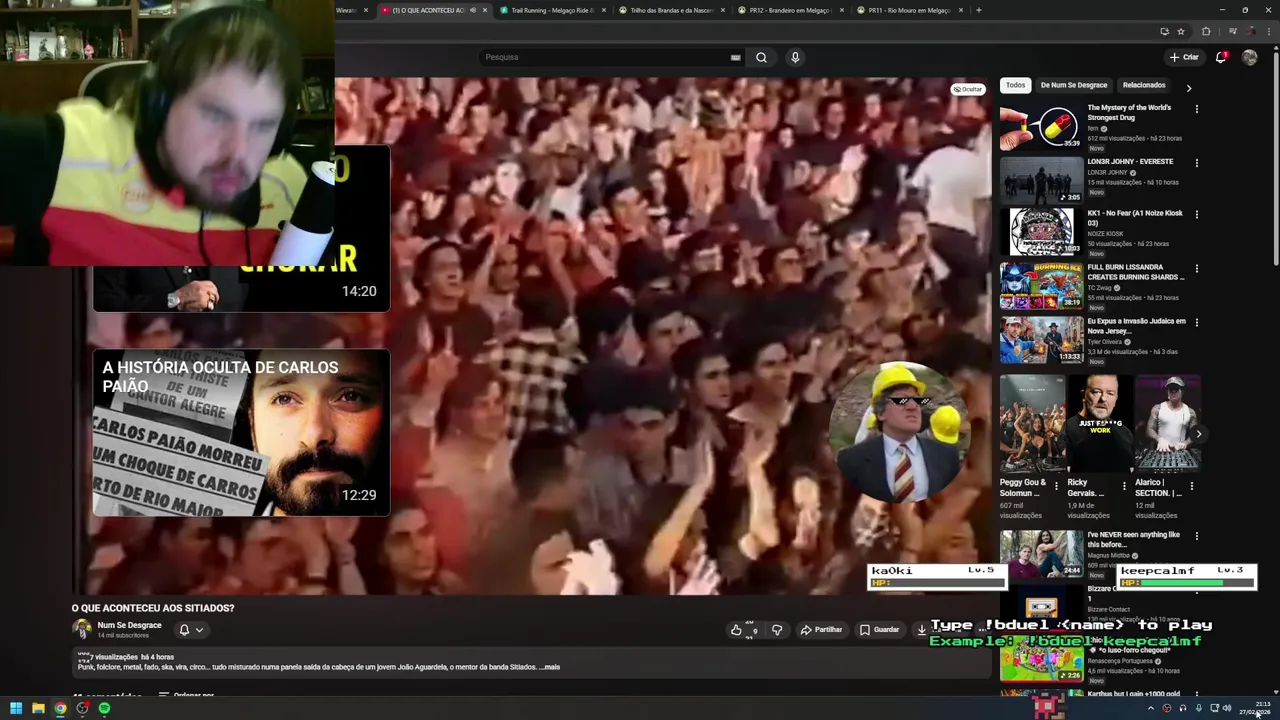Click the Partilhar share button

pyautogui.click(x=821, y=630)
